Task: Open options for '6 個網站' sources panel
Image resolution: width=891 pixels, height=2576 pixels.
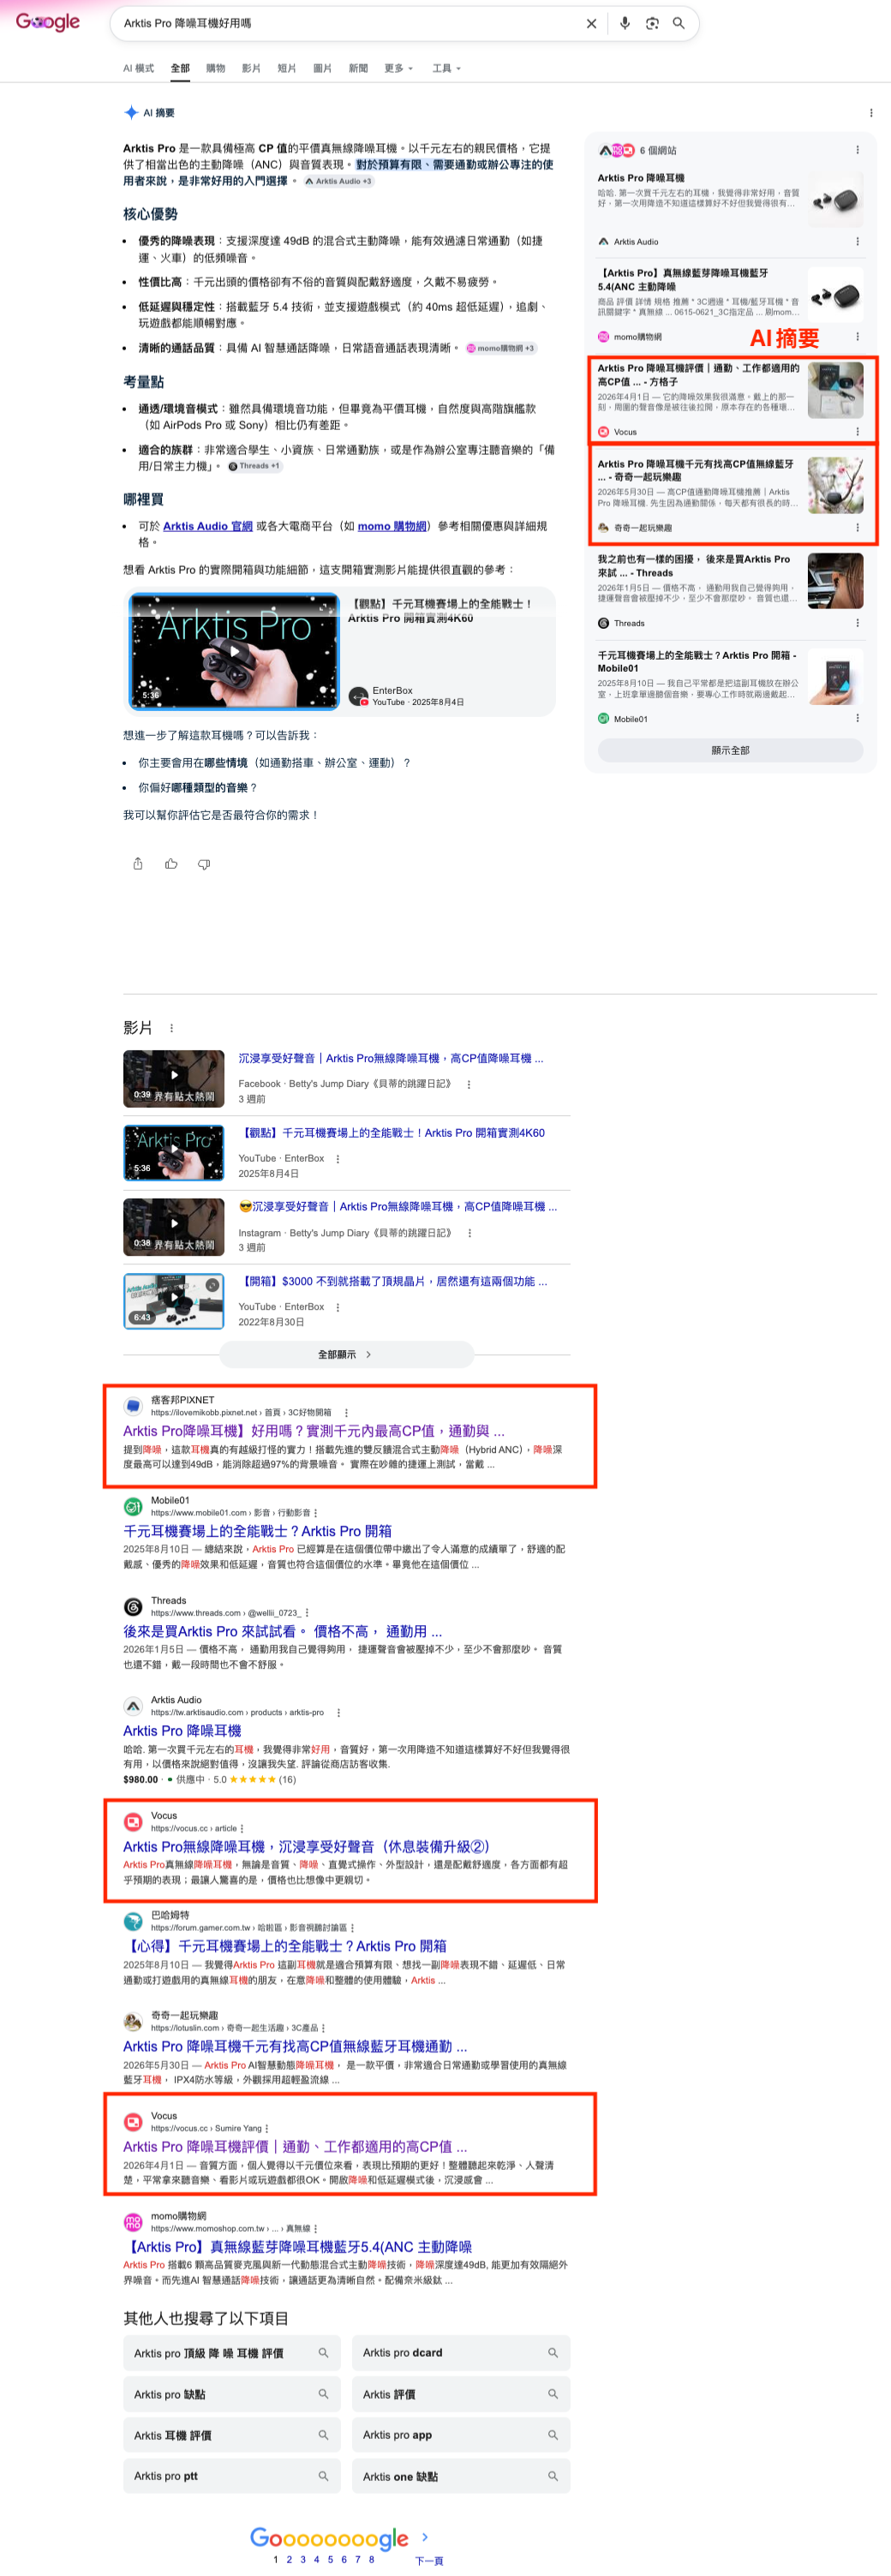Action: [857, 150]
